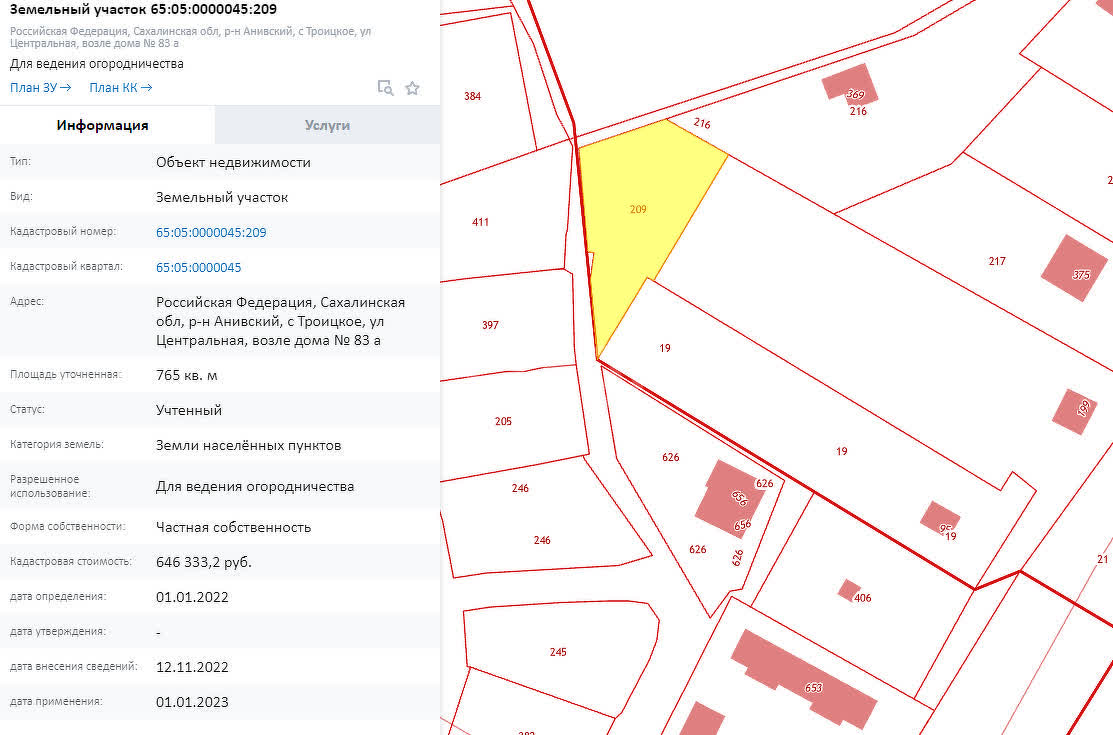Click parcel 245 on the map
Image resolution: width=1113 pixels, height=735 pixels.
(557, 651)
